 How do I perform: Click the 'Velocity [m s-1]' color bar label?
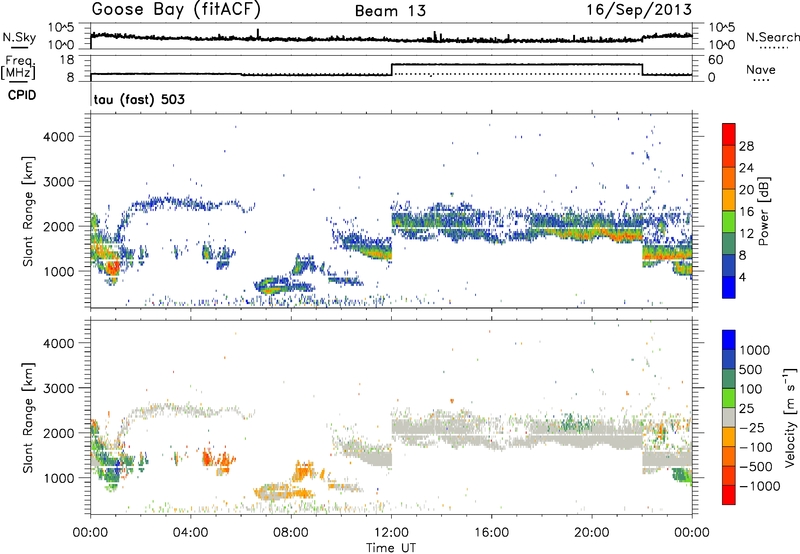[790, 417]
